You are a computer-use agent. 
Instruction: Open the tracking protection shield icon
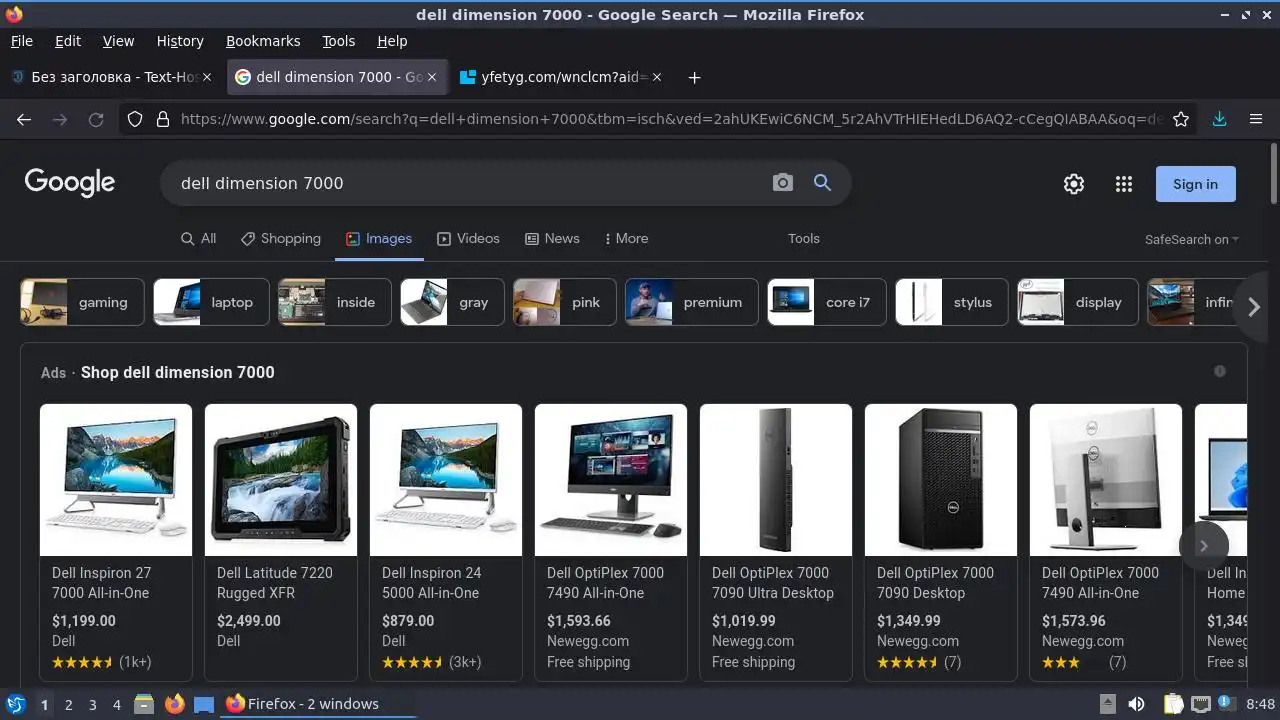tap(135, 119)
